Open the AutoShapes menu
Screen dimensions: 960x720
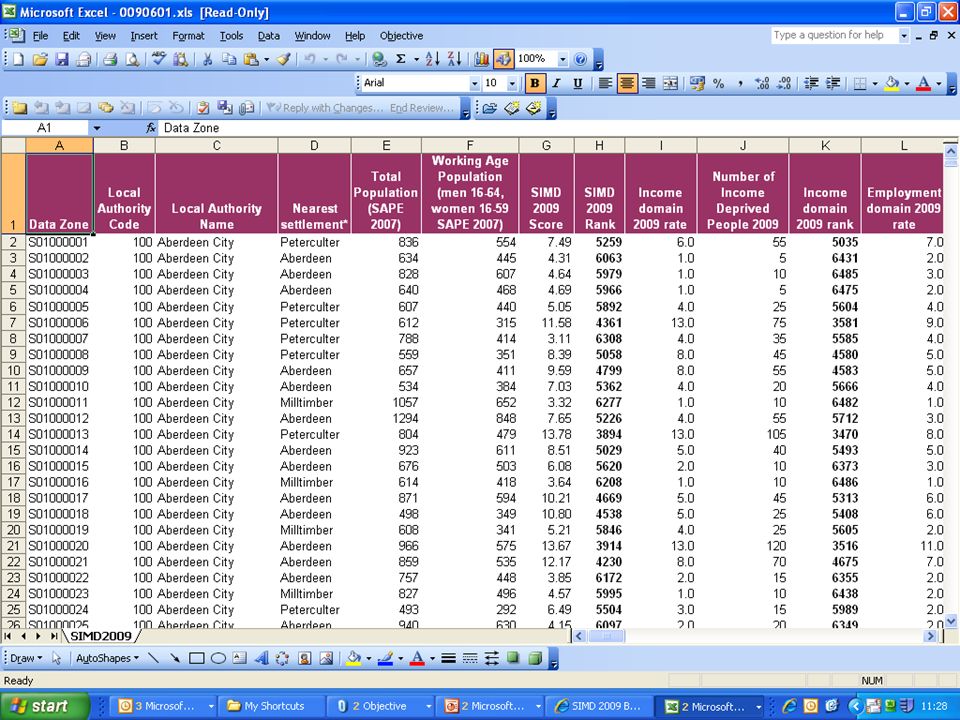[x=107, y=658]
